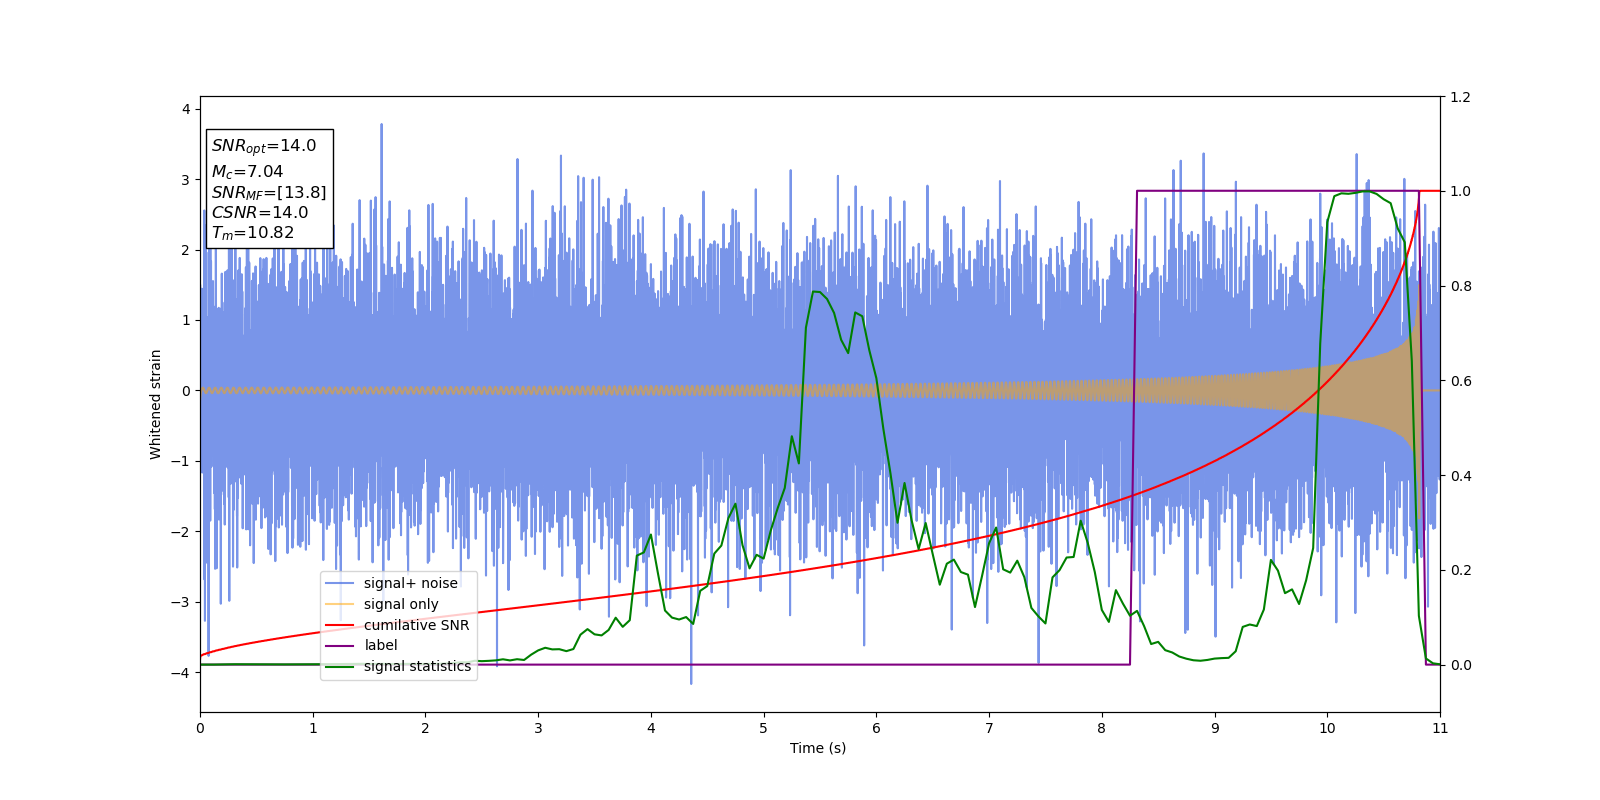Click the green 'signal statistics' legend line swatch

click(340, 666)
